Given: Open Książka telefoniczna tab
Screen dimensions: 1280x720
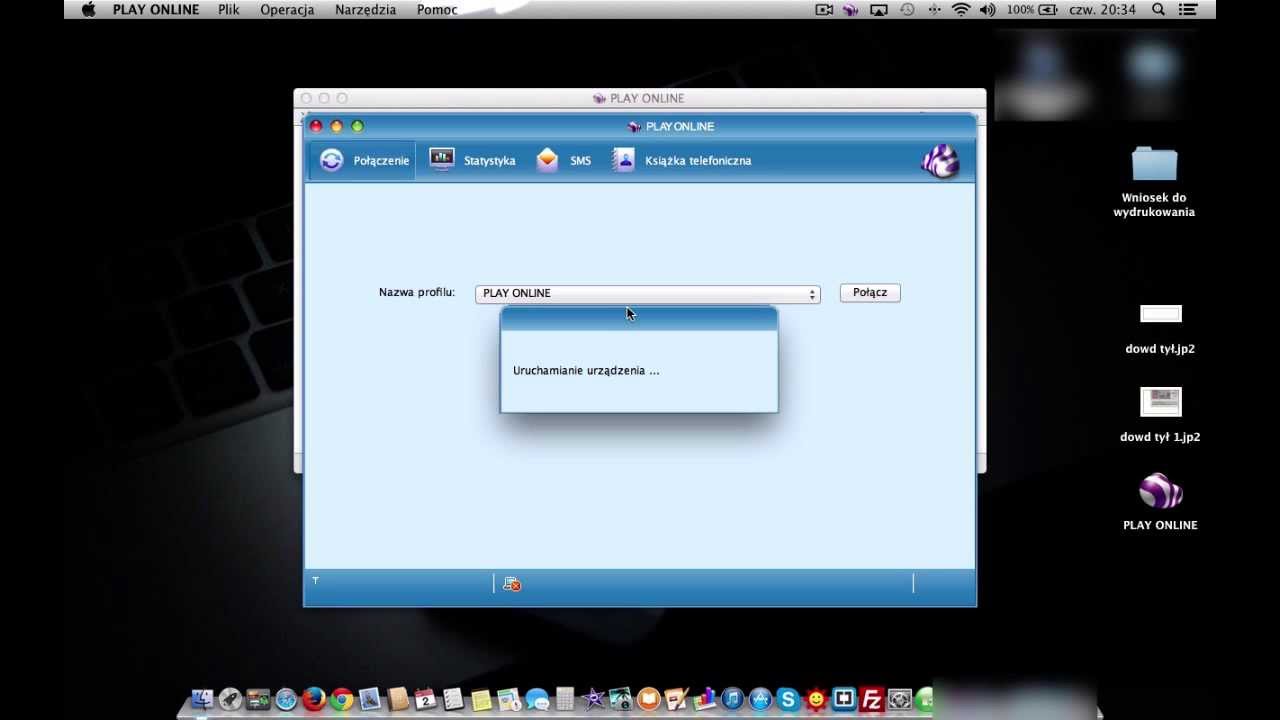Looking at the screenshot, I should coord(682,161).
